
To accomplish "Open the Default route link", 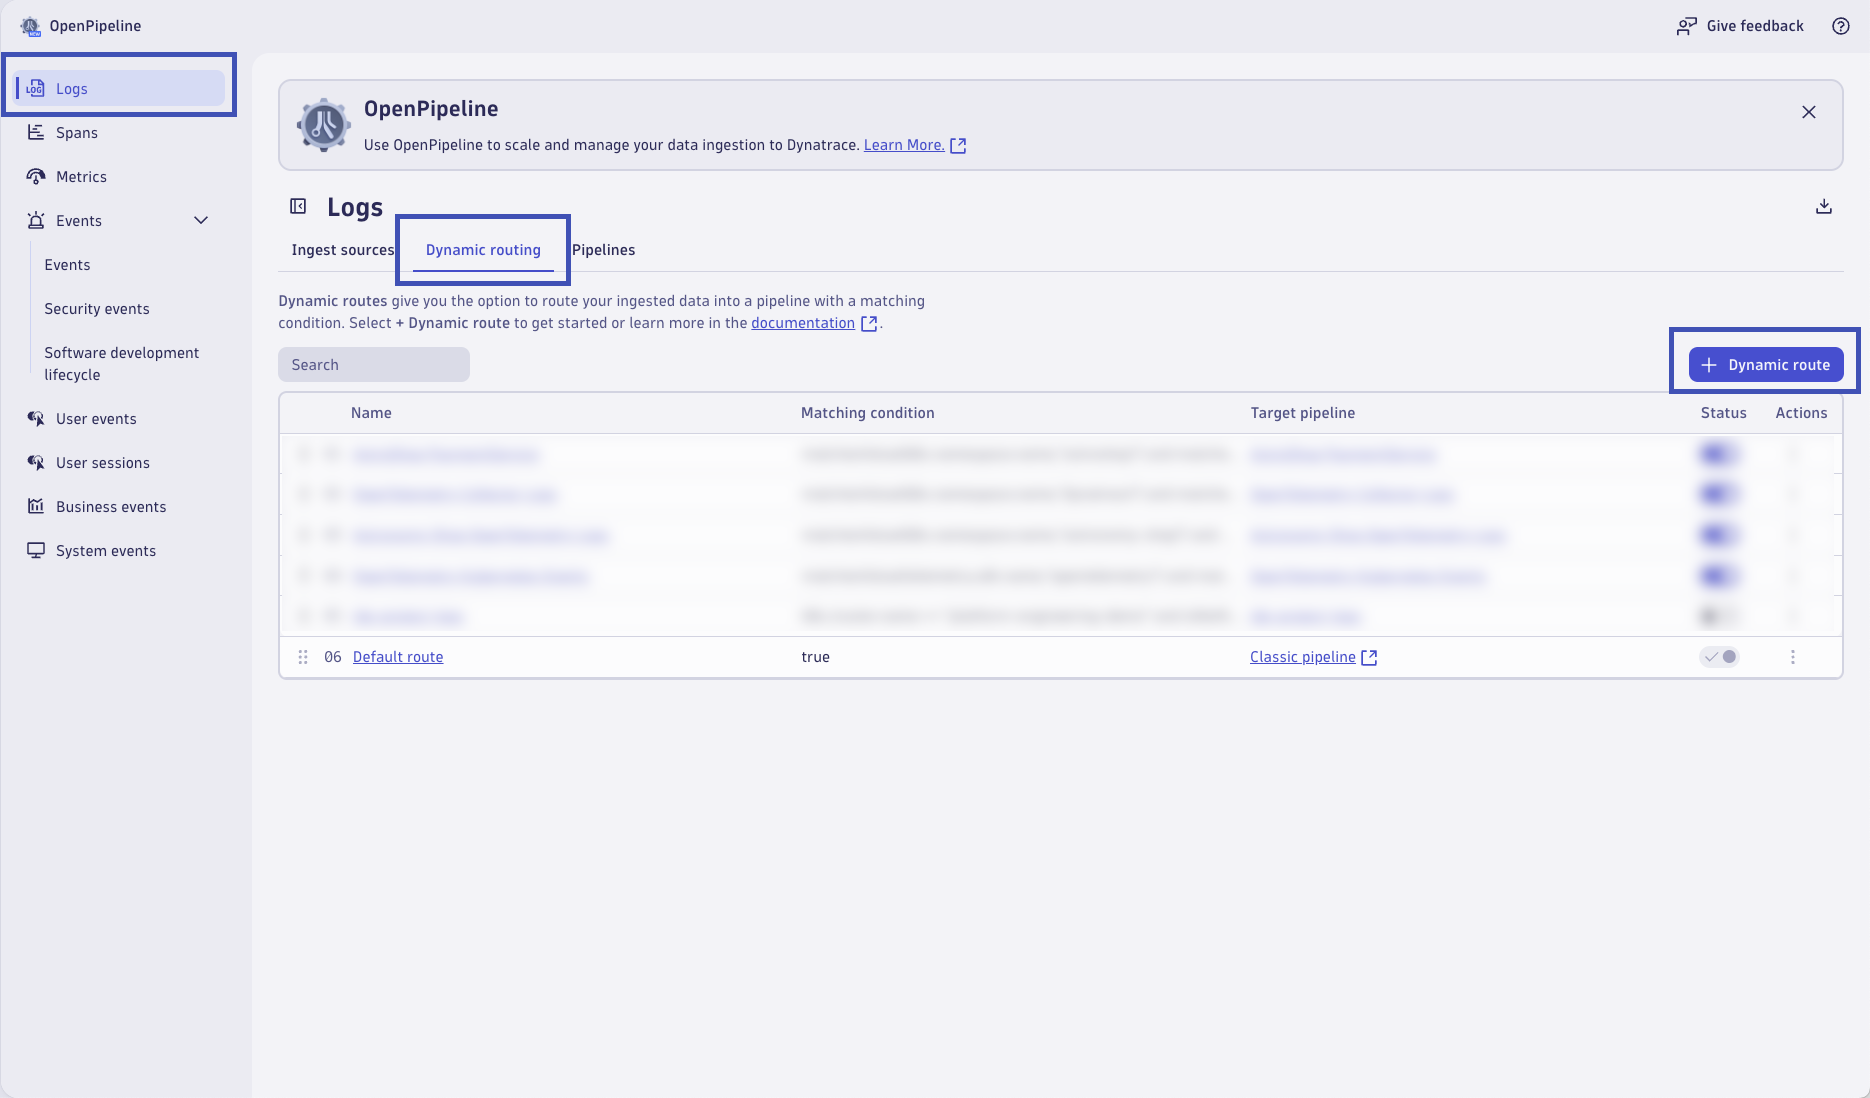I will [398, 657].
